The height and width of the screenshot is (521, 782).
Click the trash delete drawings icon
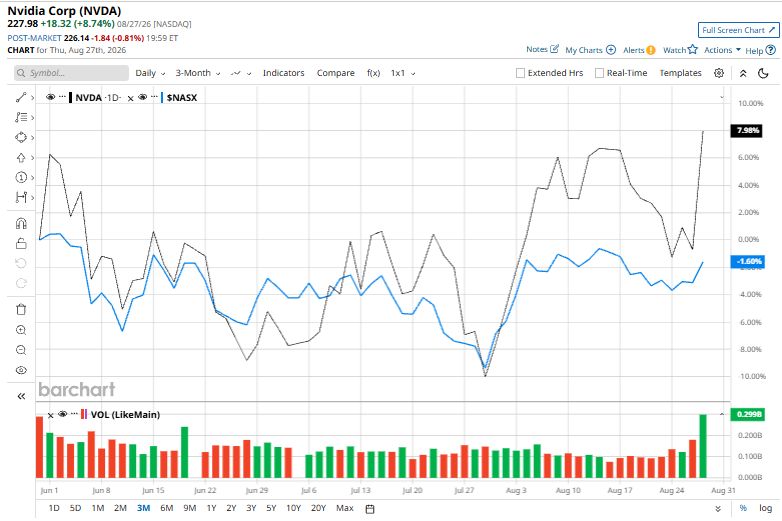21,310
